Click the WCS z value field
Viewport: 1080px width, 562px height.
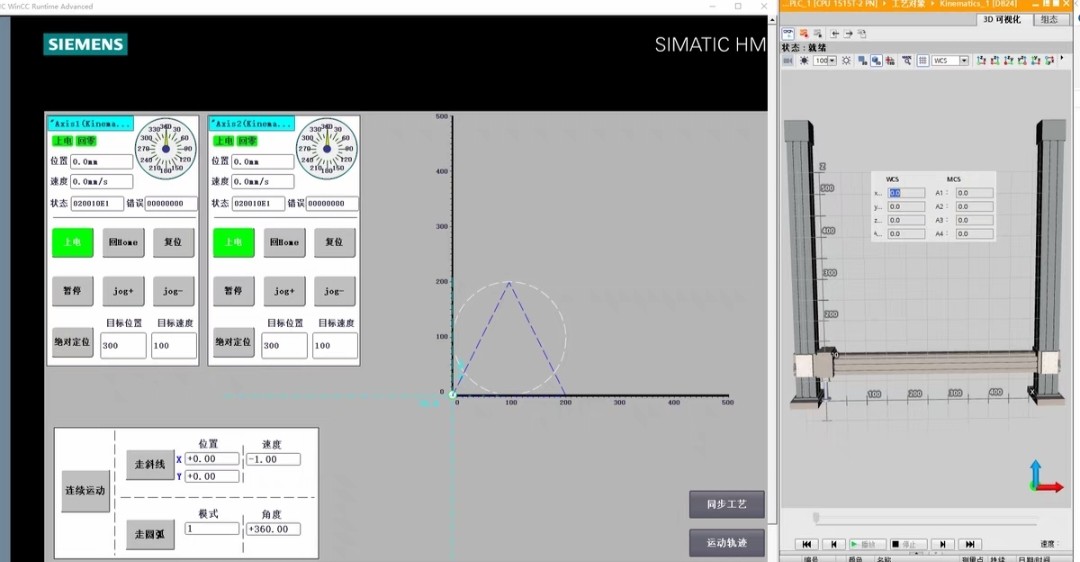tap(906, 220)
